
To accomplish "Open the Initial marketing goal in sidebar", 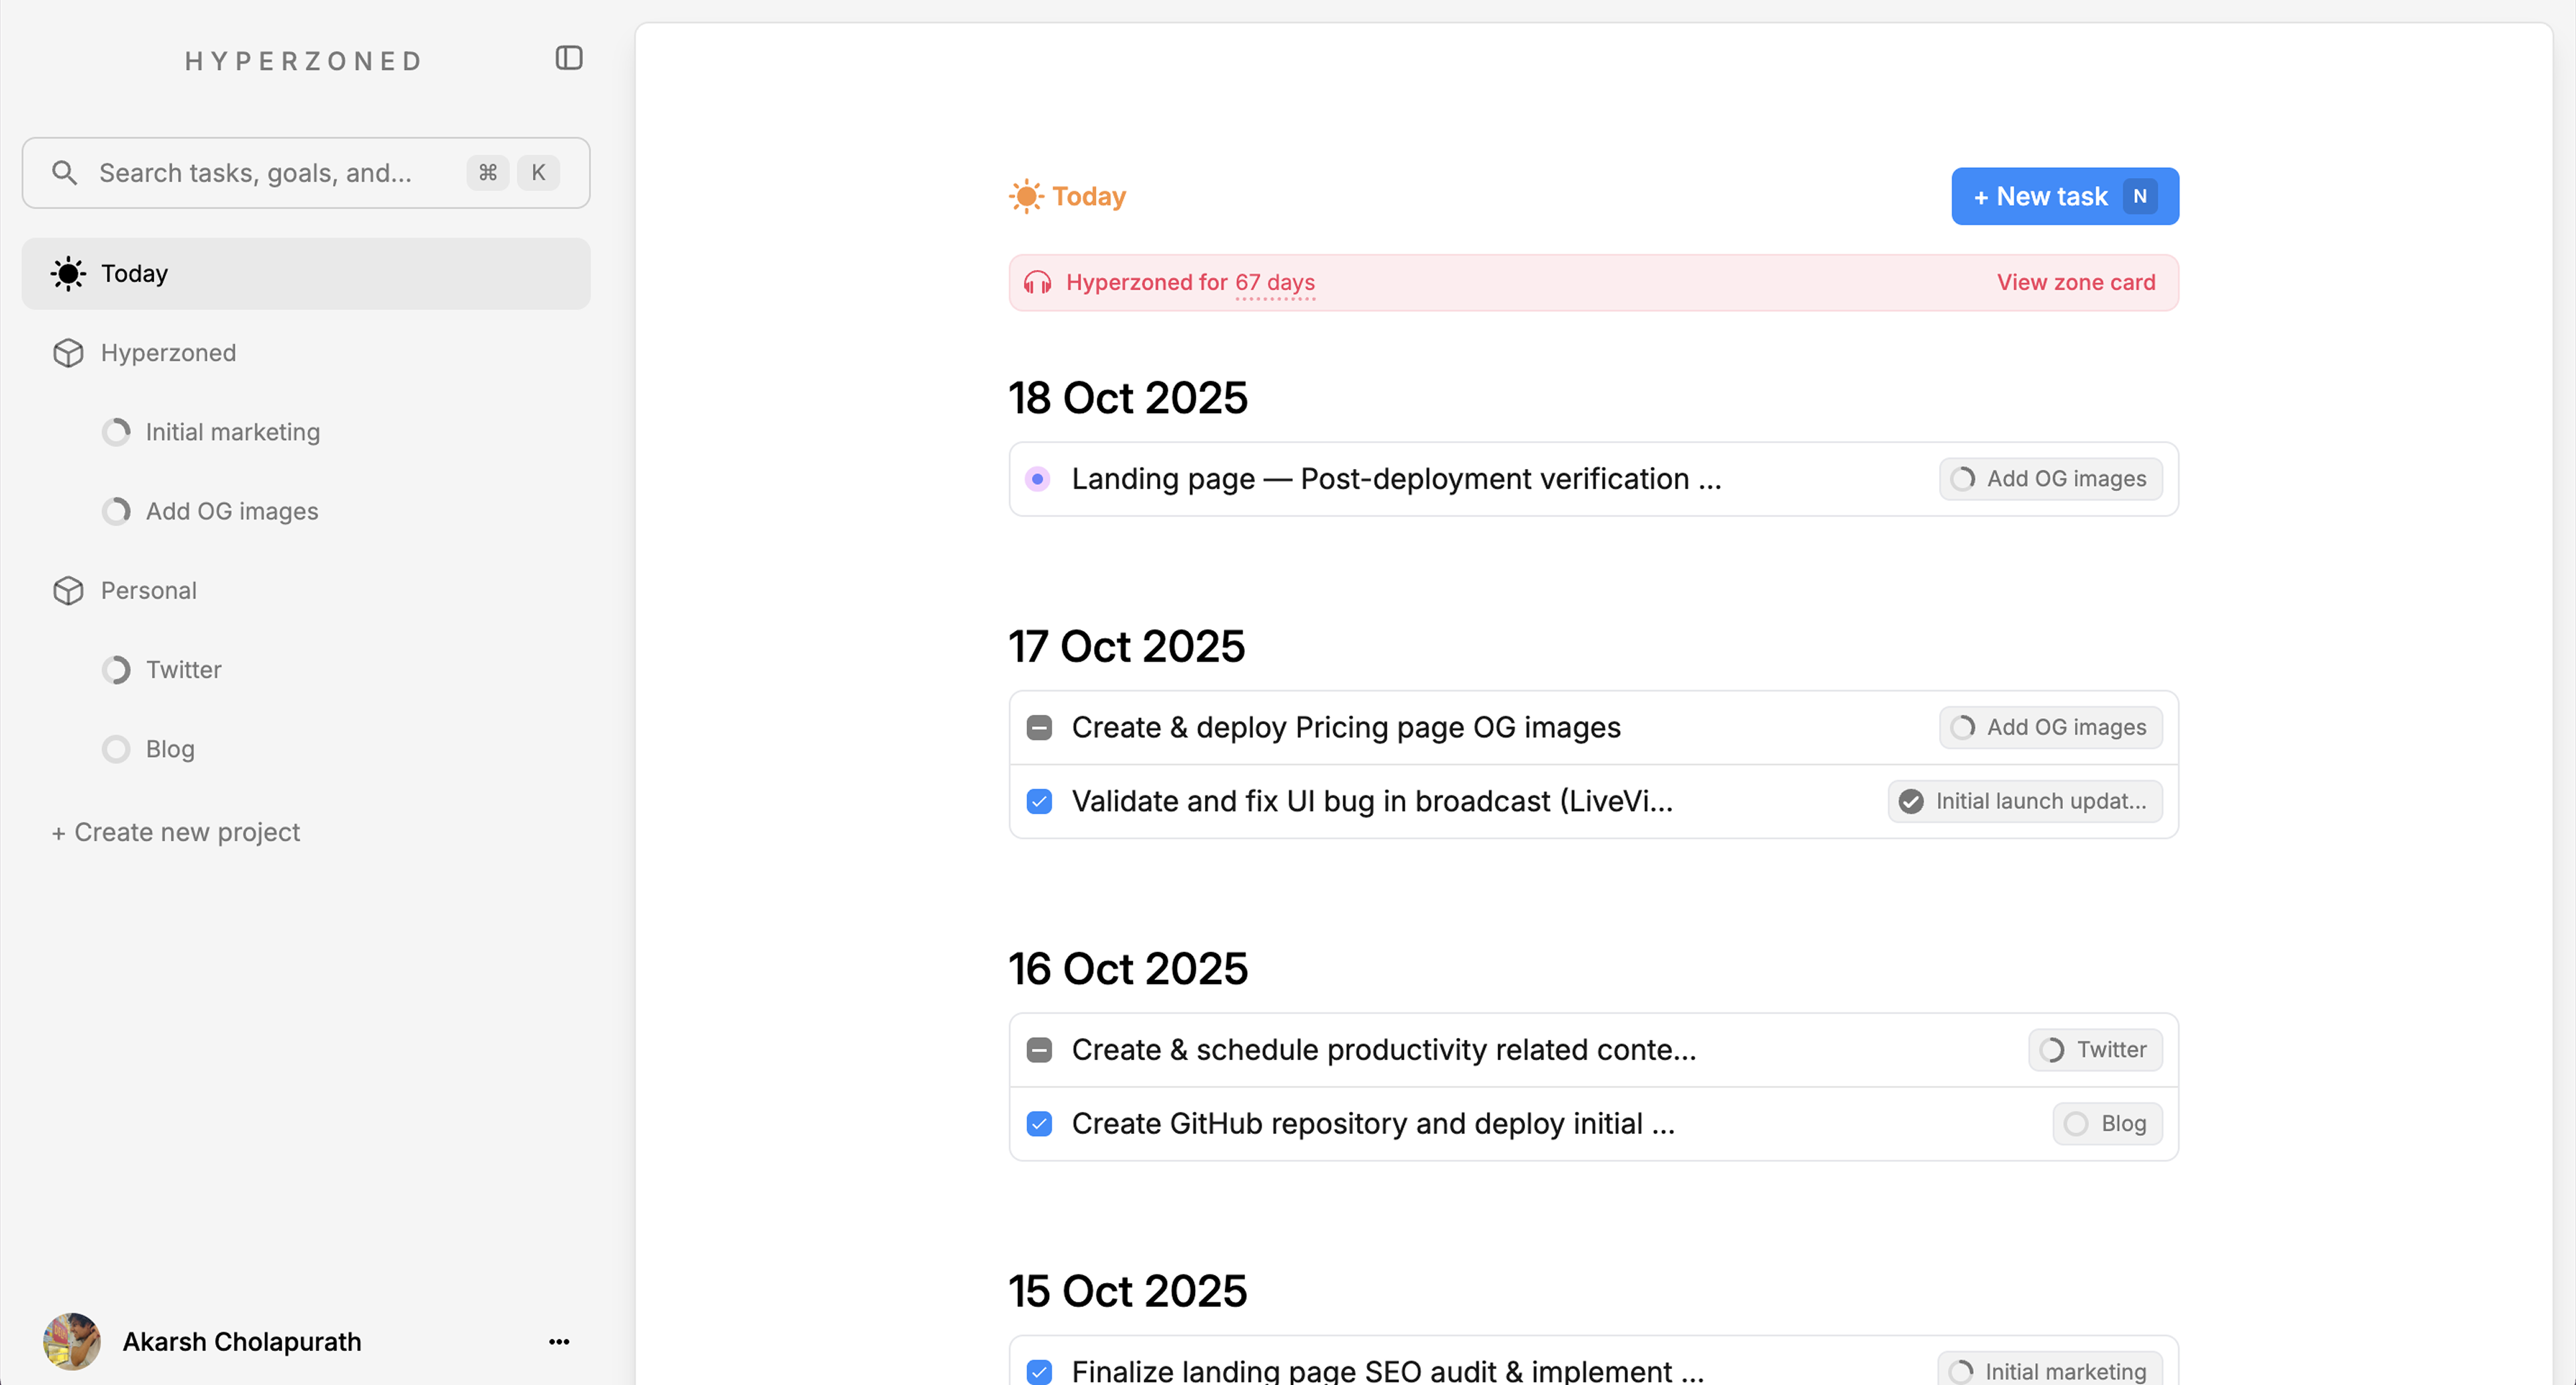I will [232, 432].
